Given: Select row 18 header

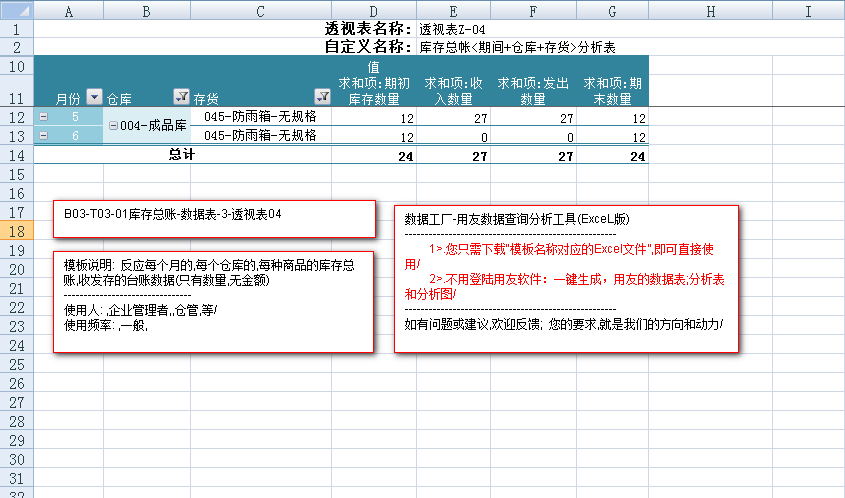Looking at the screenshot, I should click(17, 231).
